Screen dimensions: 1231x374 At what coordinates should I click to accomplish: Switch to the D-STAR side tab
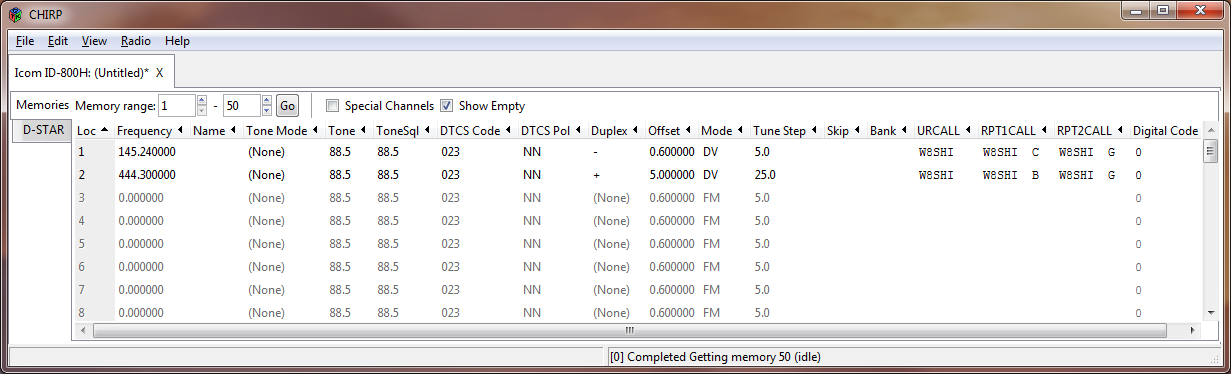(42, 130)
